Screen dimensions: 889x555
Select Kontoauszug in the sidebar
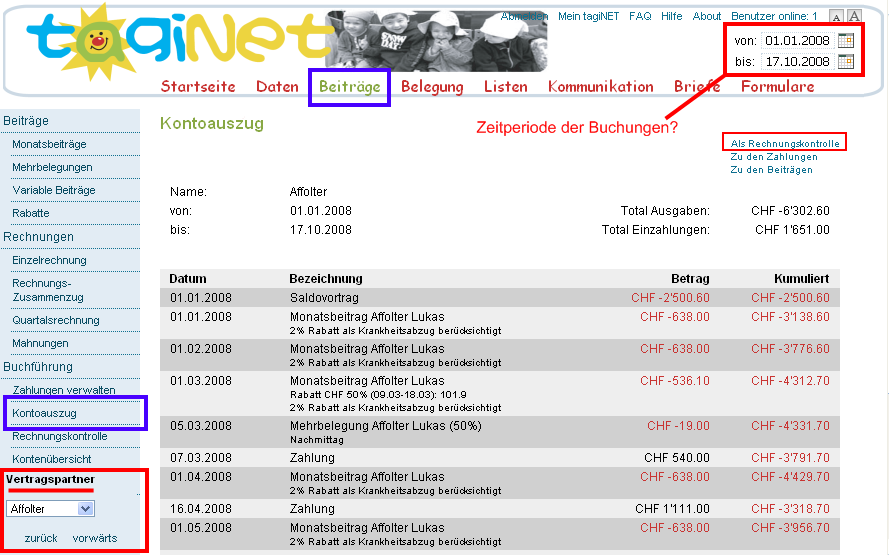click(x=44, y=413)
